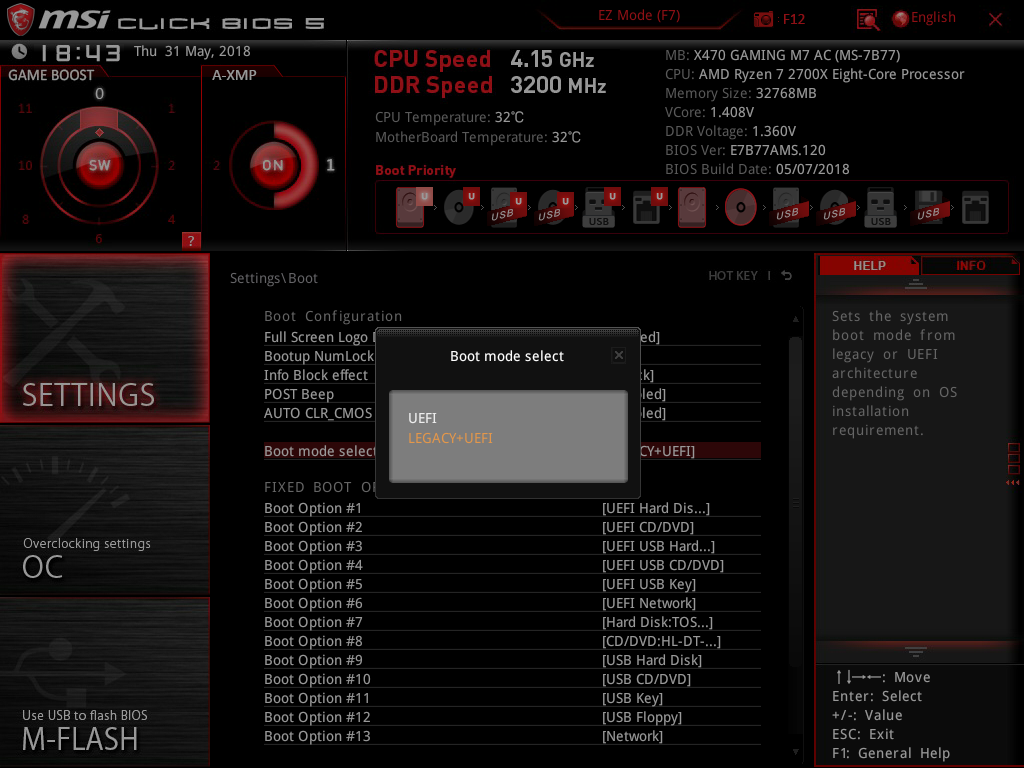Open the SETTINGS section
Image resolution: width=1024 pixels, height=768 pixels.
104,338
